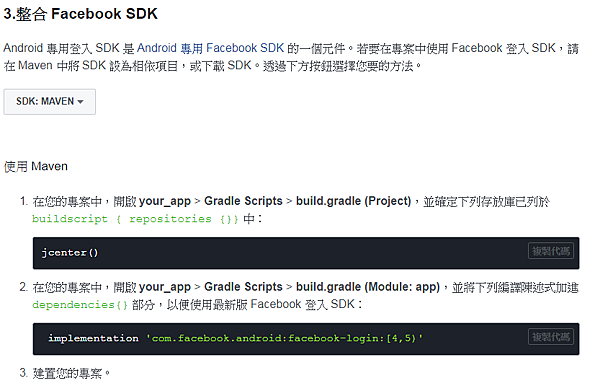Screen dimensions: 600x391
Task: Open the SDK: MAVEN dropdown
Action: coord(50,102)
